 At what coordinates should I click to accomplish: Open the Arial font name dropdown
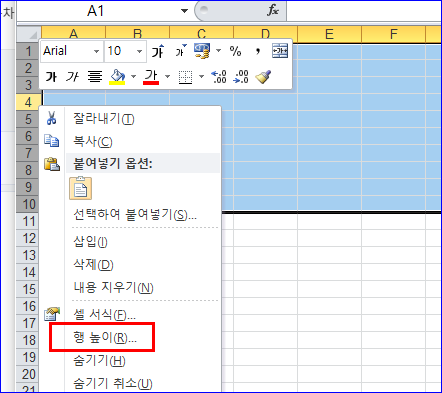pos(96,51)
